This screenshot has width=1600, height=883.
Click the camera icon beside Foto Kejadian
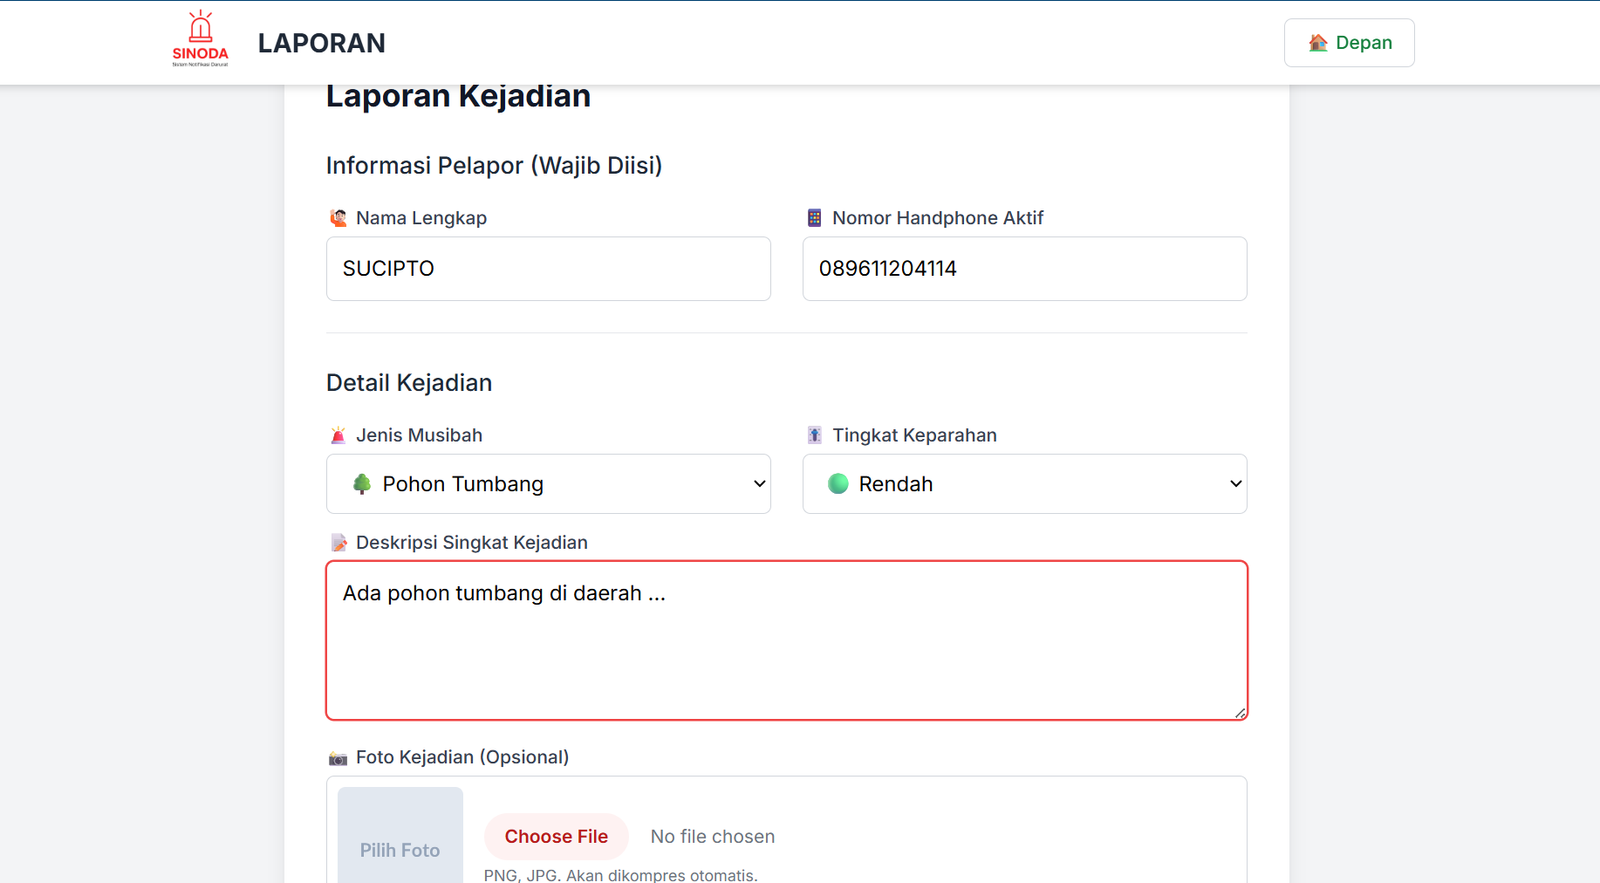click(338, 758)
